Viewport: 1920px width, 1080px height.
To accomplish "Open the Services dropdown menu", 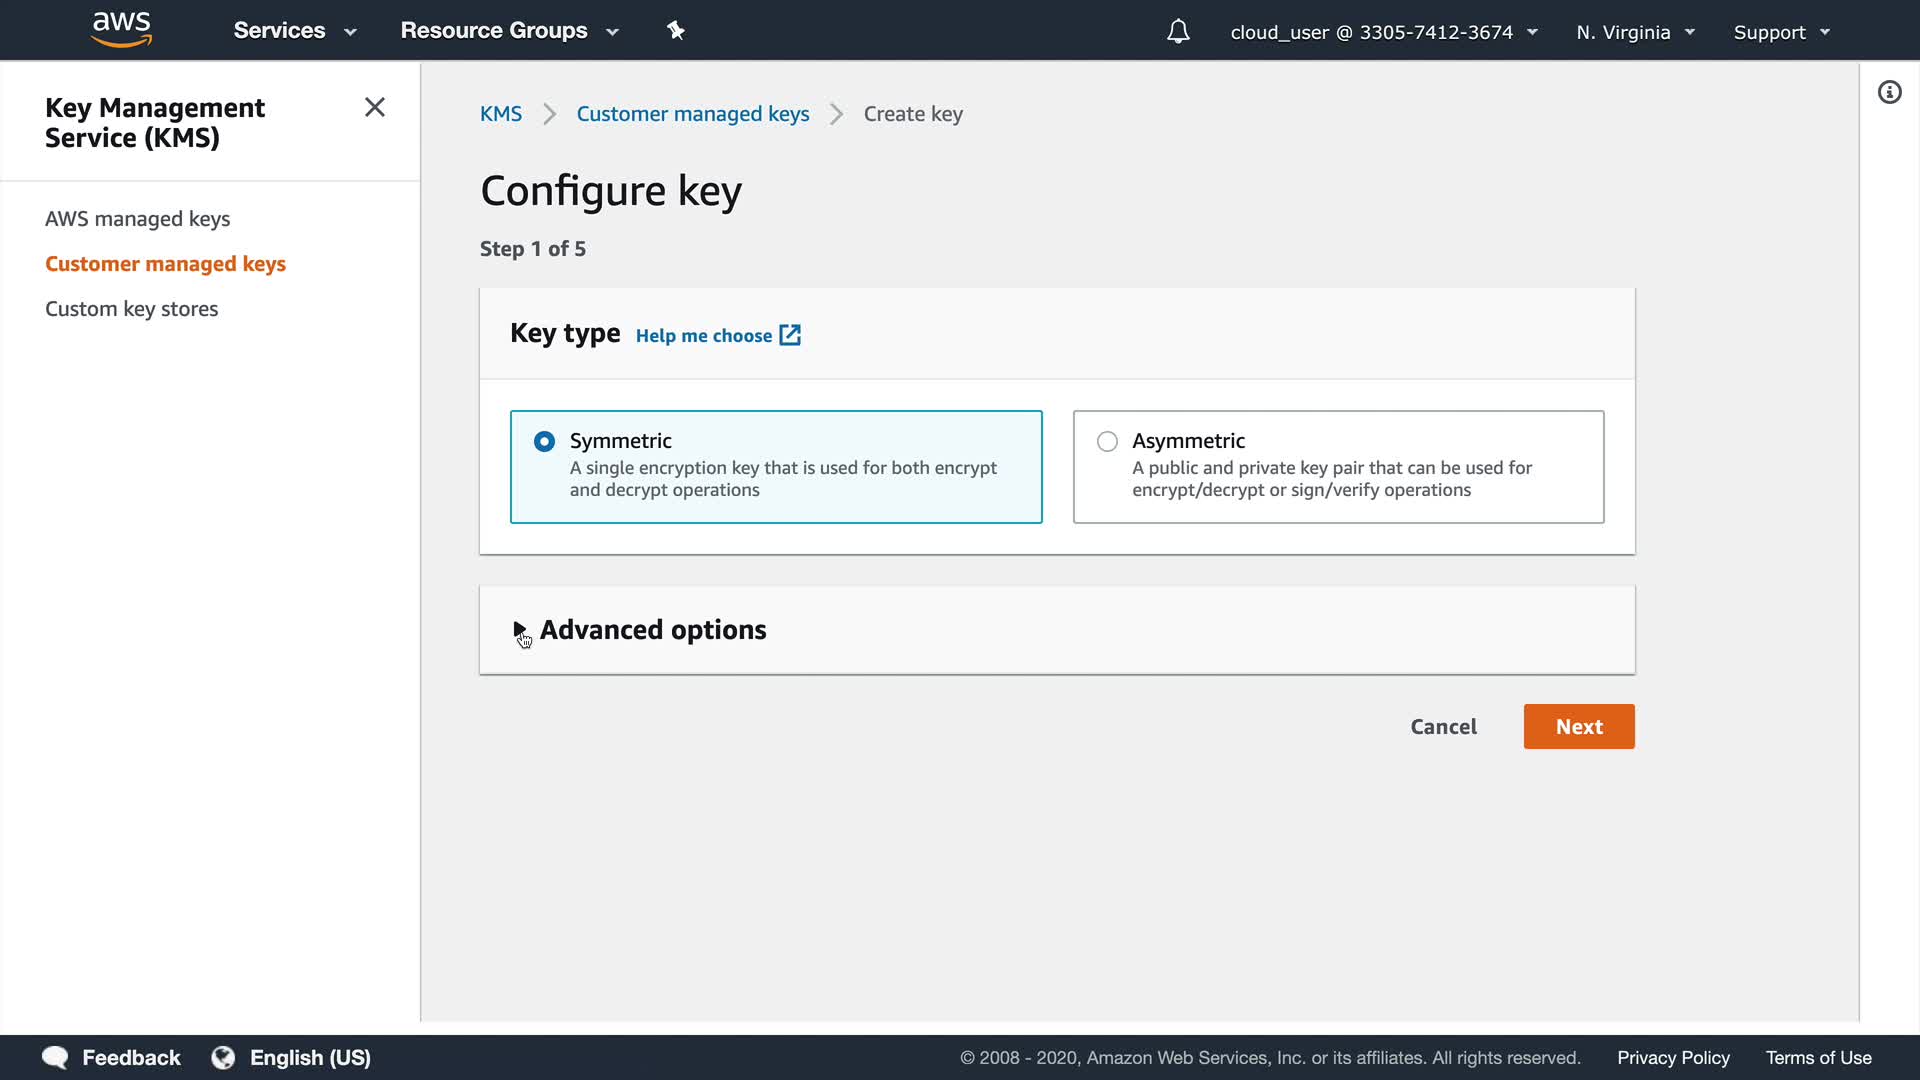I will [294, 31].
